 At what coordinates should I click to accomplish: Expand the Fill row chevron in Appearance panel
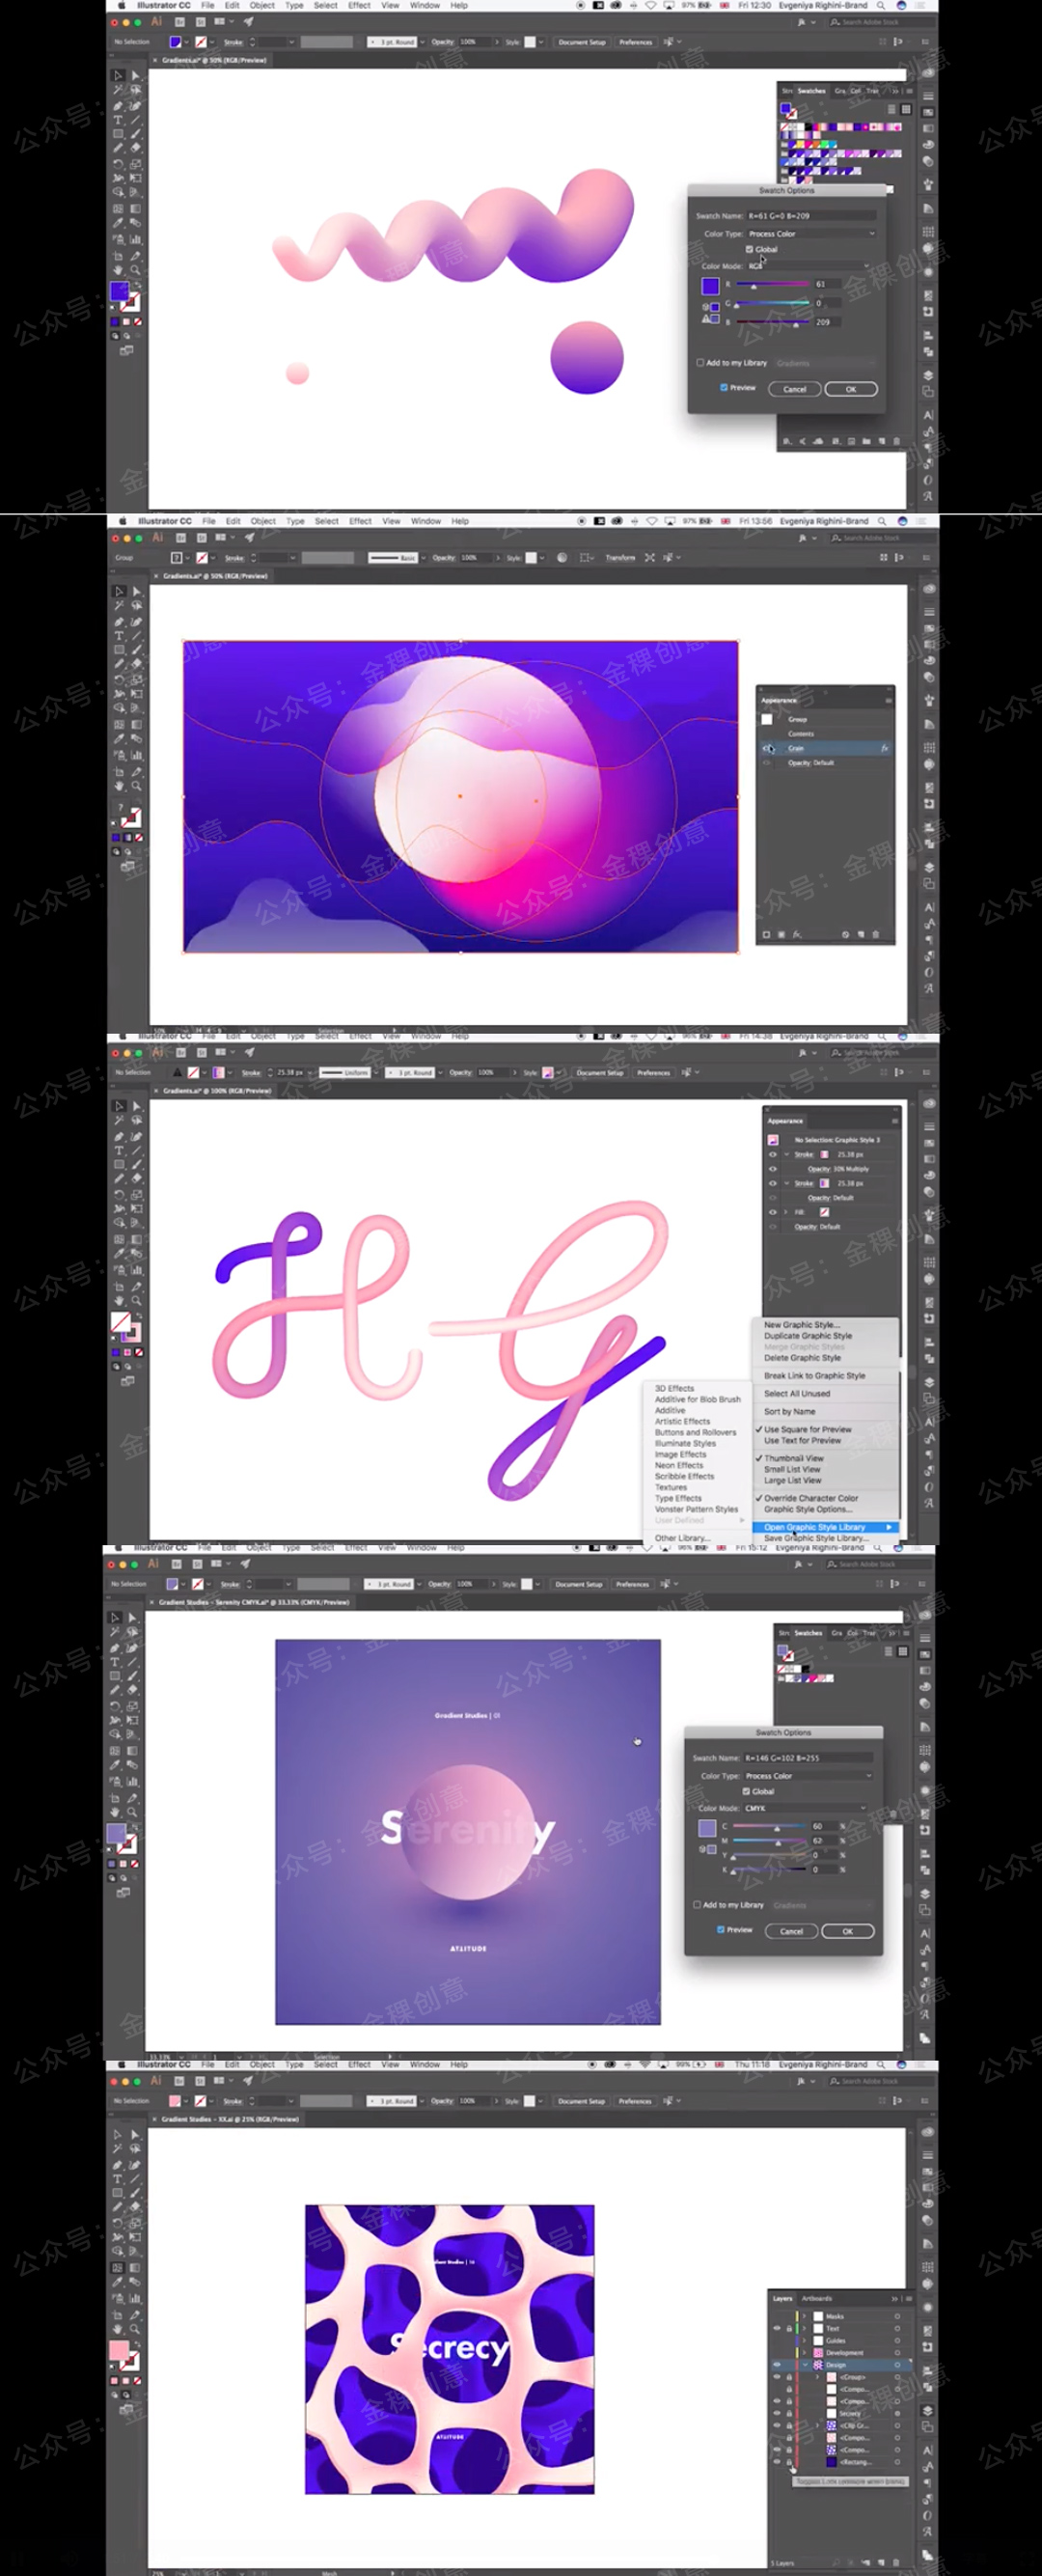[x=786, y=1212]
